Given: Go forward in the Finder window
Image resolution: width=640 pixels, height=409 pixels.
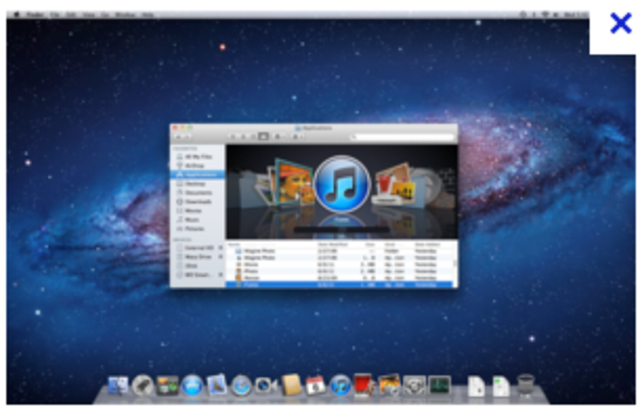Looking at the screenshot, I should [187, 136].
